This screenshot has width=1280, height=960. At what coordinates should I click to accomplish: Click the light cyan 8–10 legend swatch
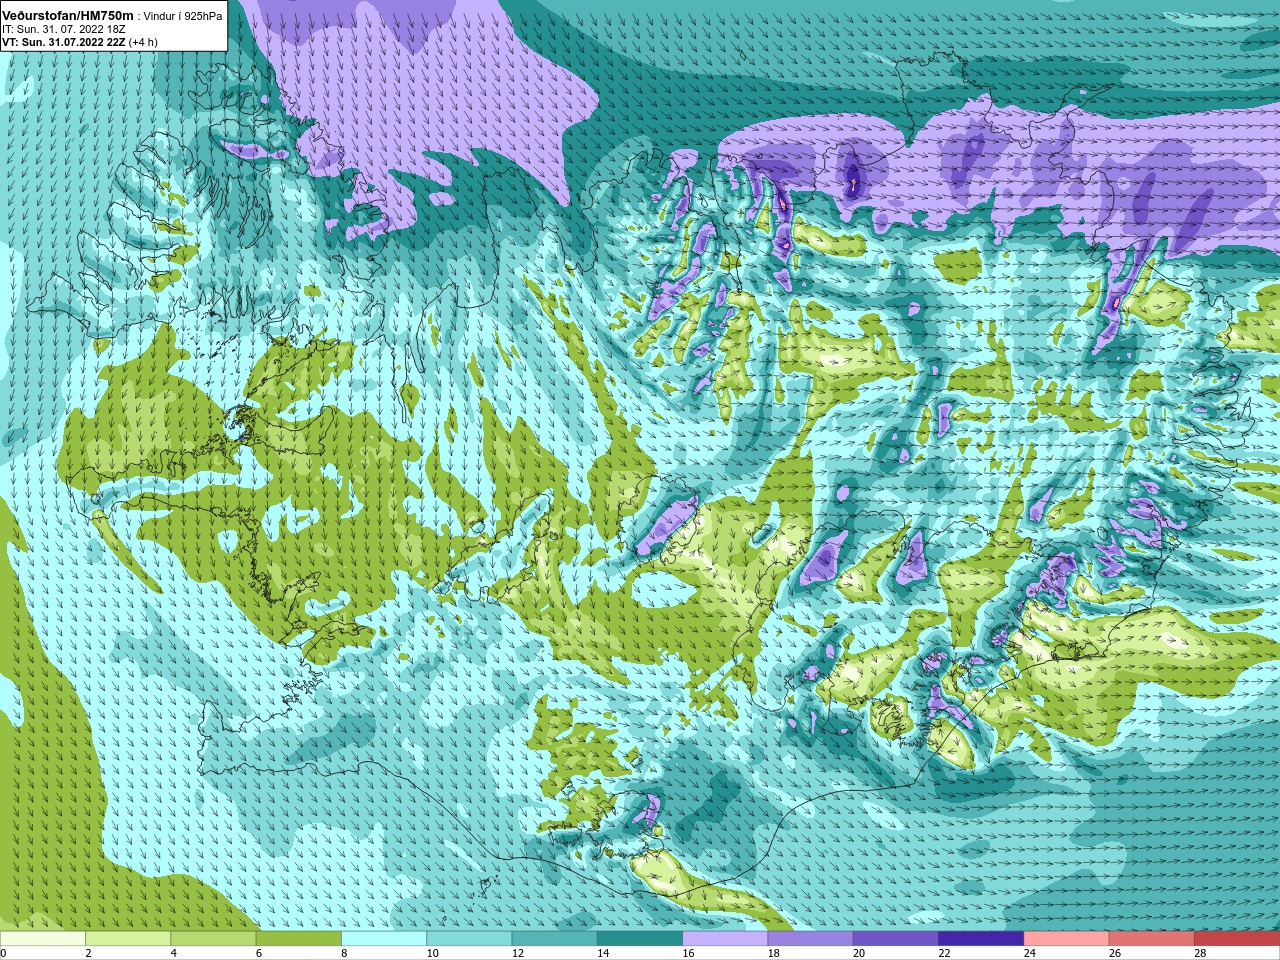coord(384,938)
